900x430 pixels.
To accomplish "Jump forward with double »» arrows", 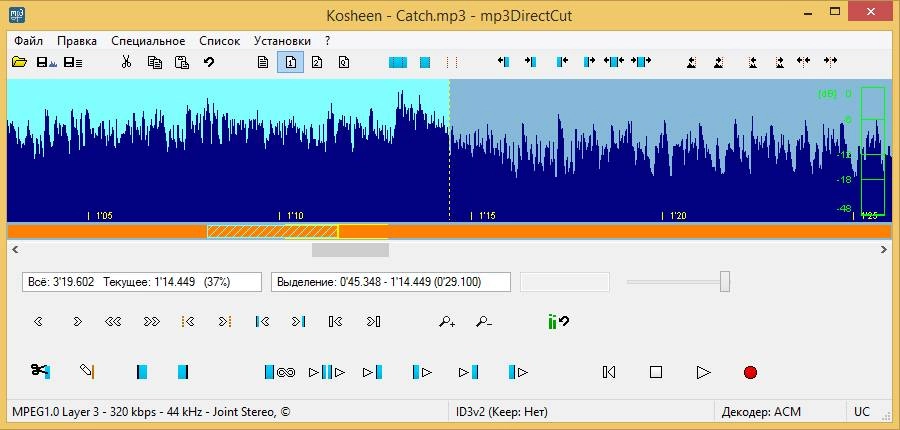I will 152,321.
